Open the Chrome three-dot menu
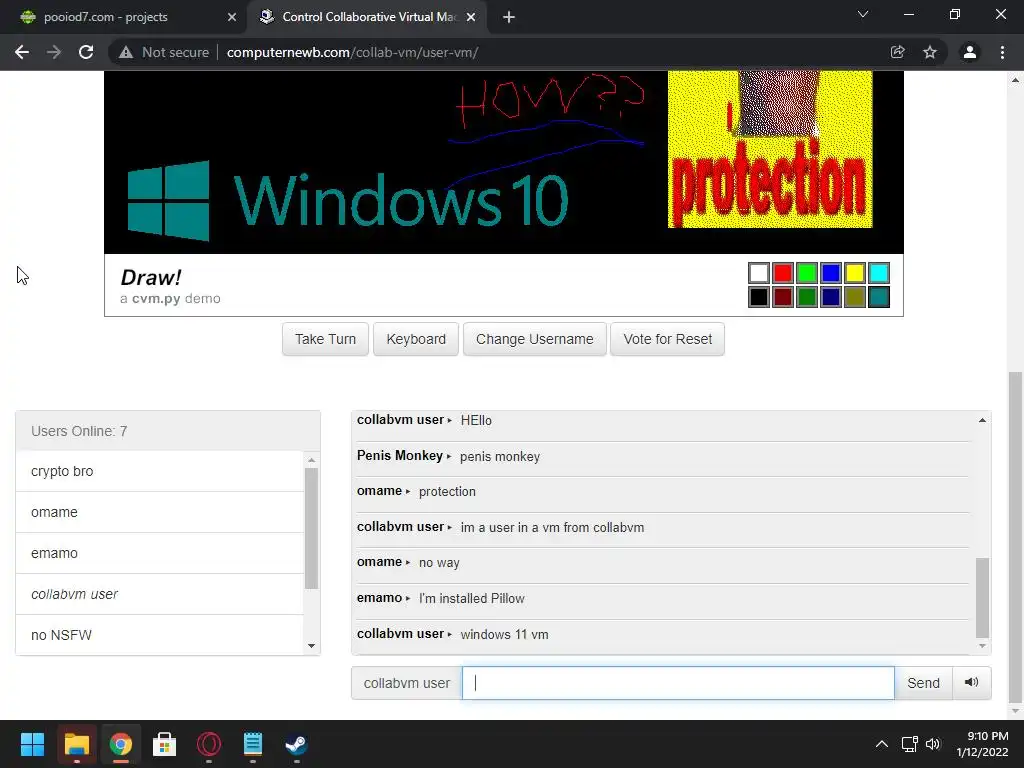1024x768 pixels. click(x=1002, y=52)
